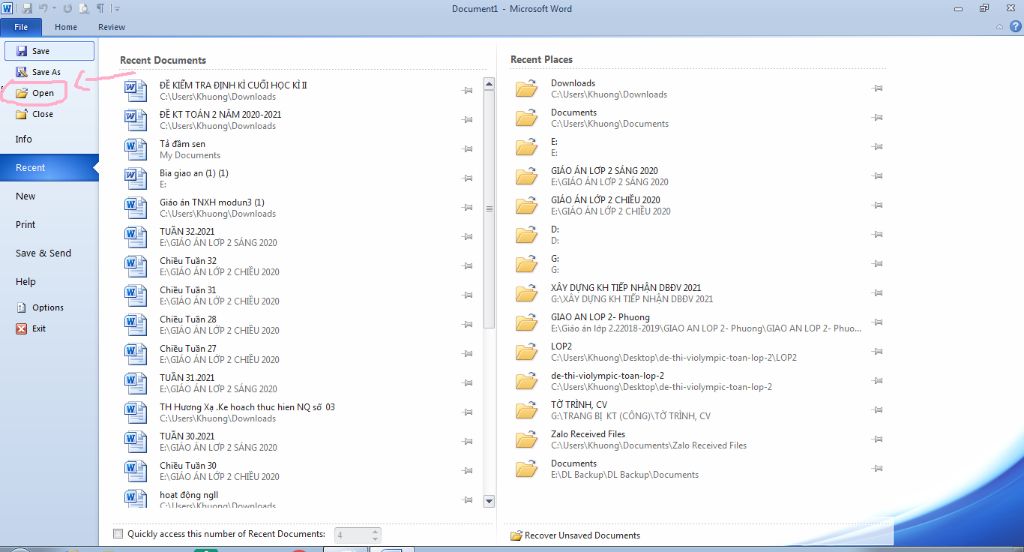Increase the recent documents number spinner
Image resolution: width=1024 pixels, height=552 pixels.
[x=375, y=531]
